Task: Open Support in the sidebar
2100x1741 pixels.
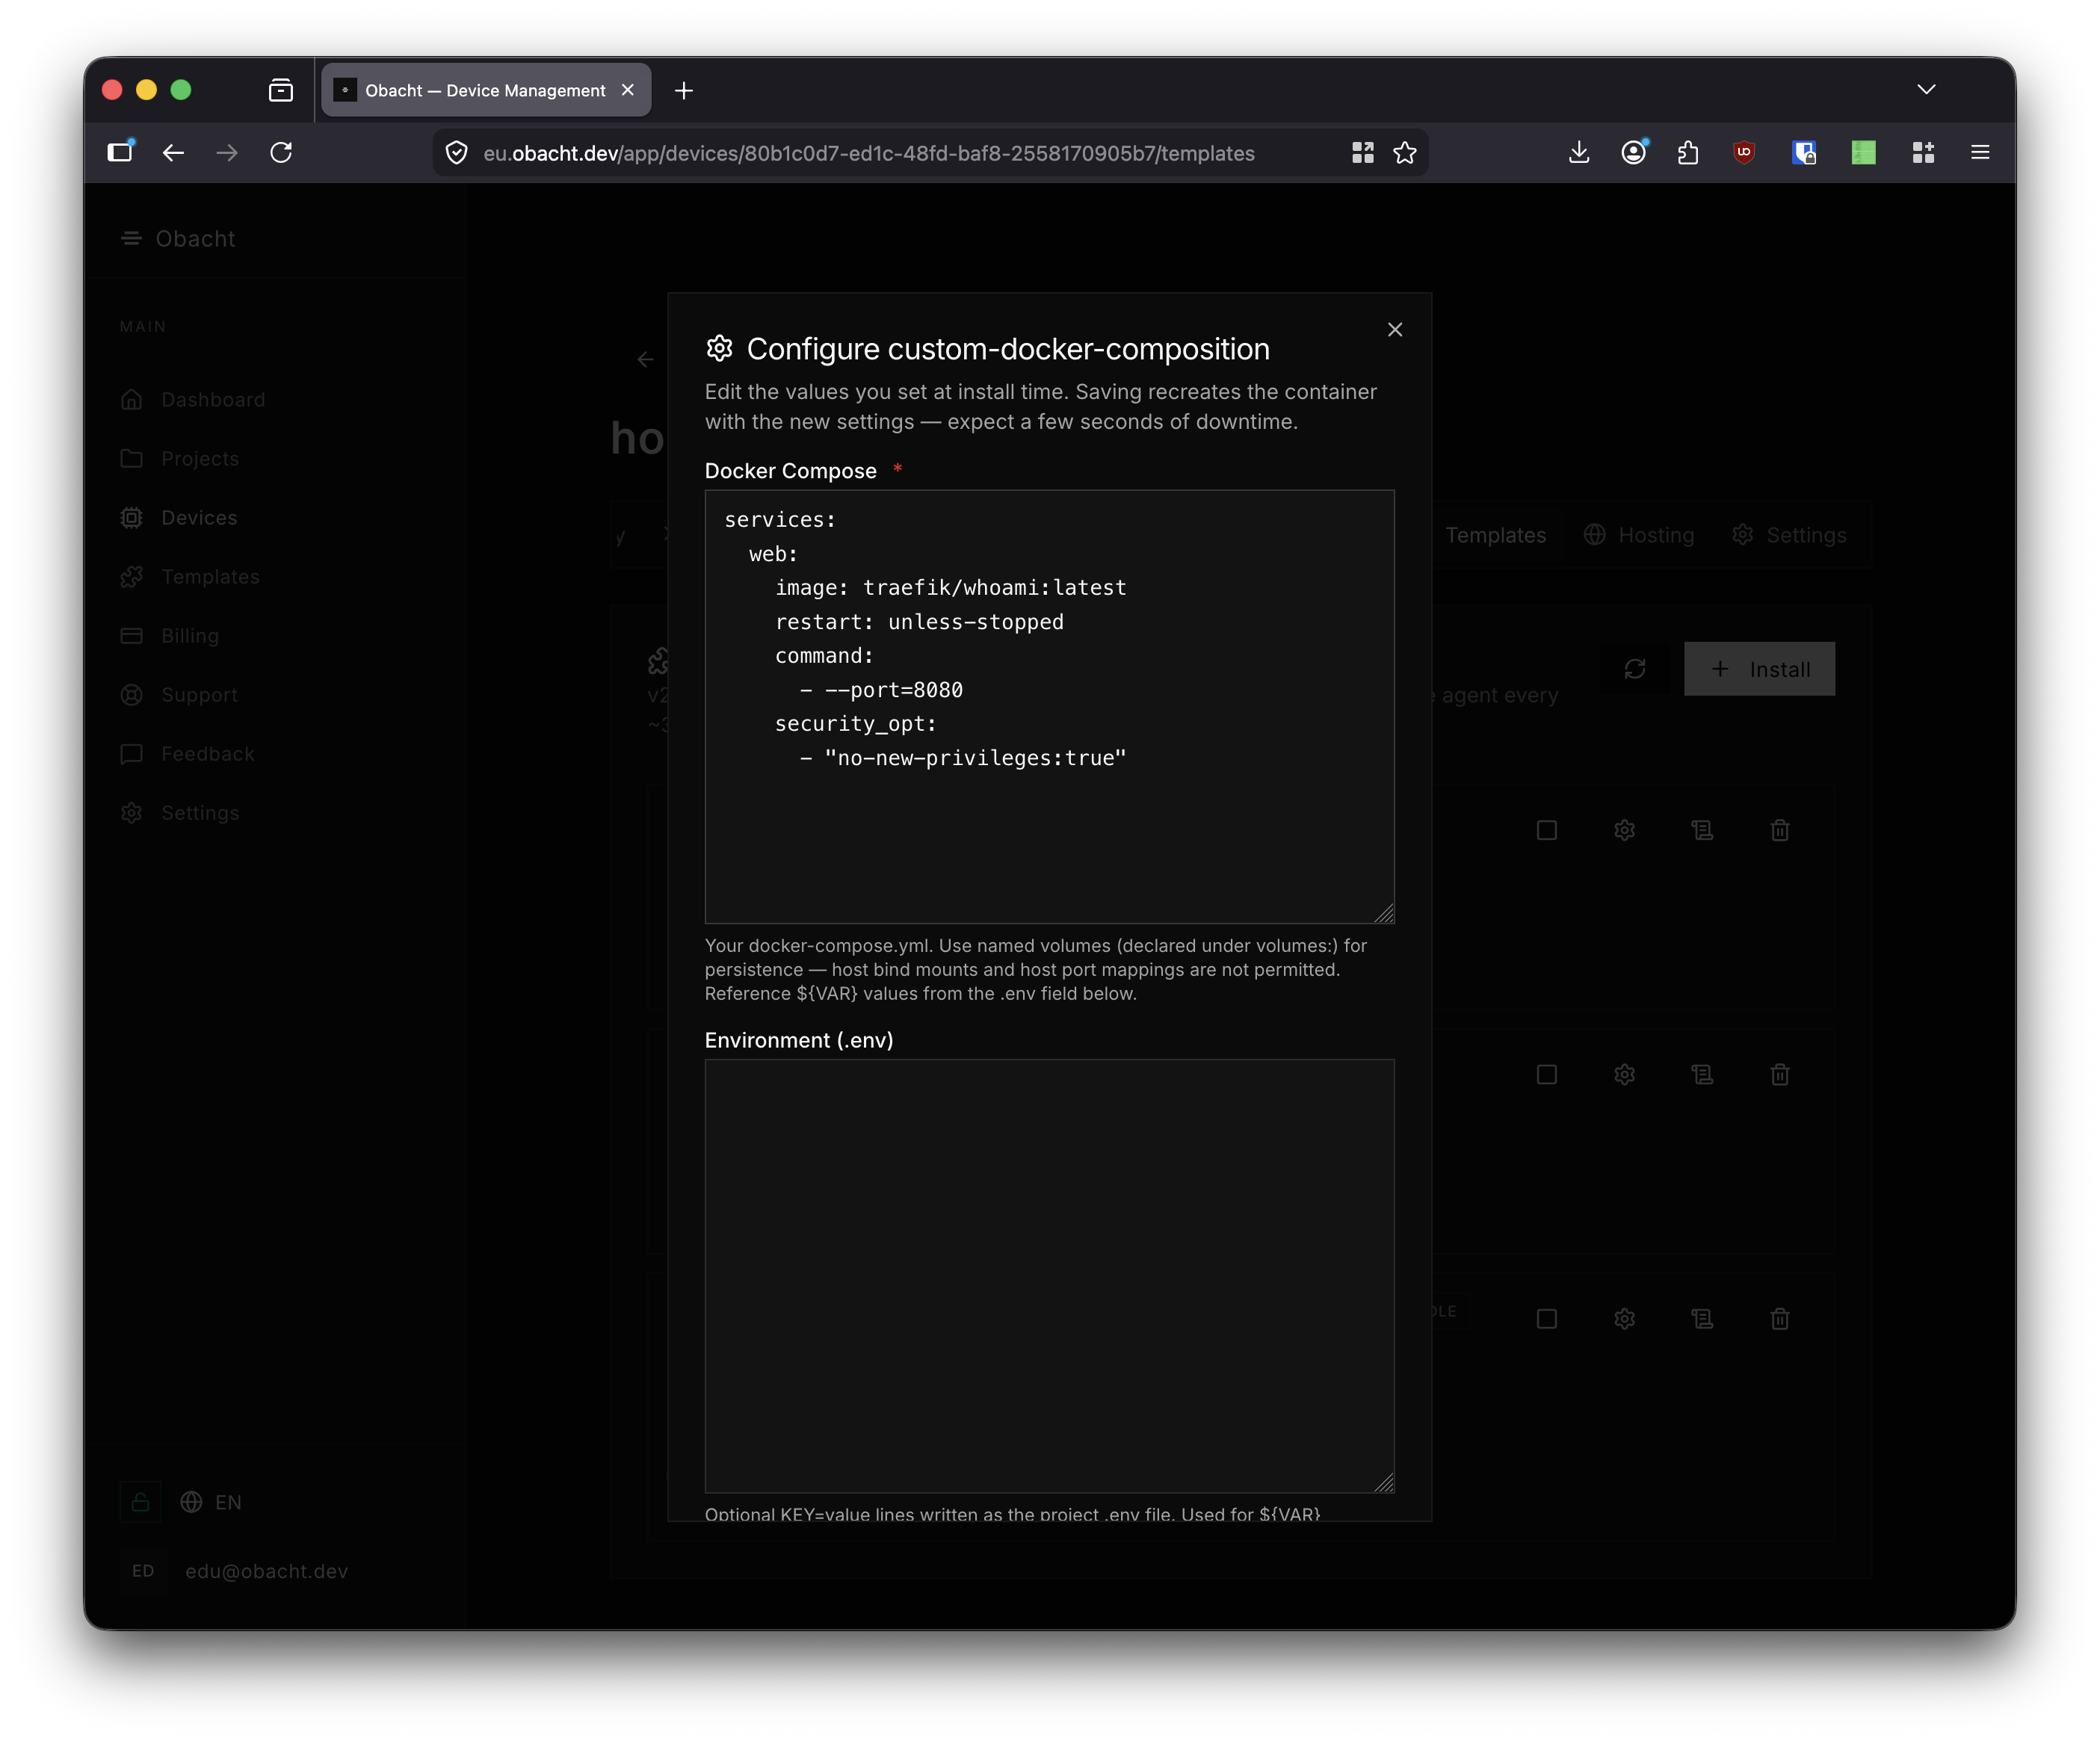Action: pos(179,695)
